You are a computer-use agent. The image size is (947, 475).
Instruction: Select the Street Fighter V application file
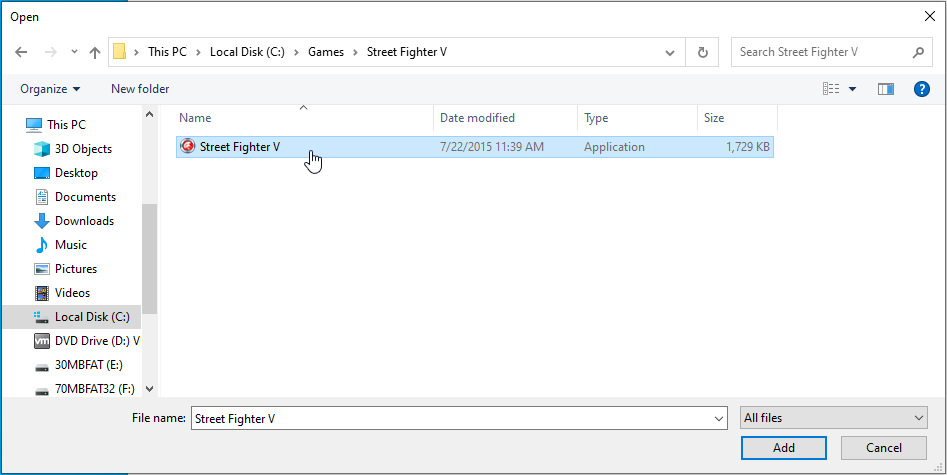pos(475,147)
